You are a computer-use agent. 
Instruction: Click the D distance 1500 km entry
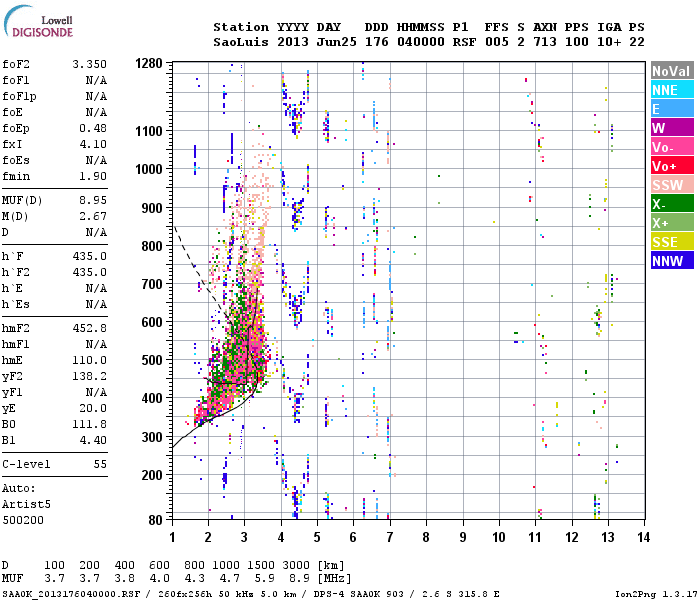261,565
